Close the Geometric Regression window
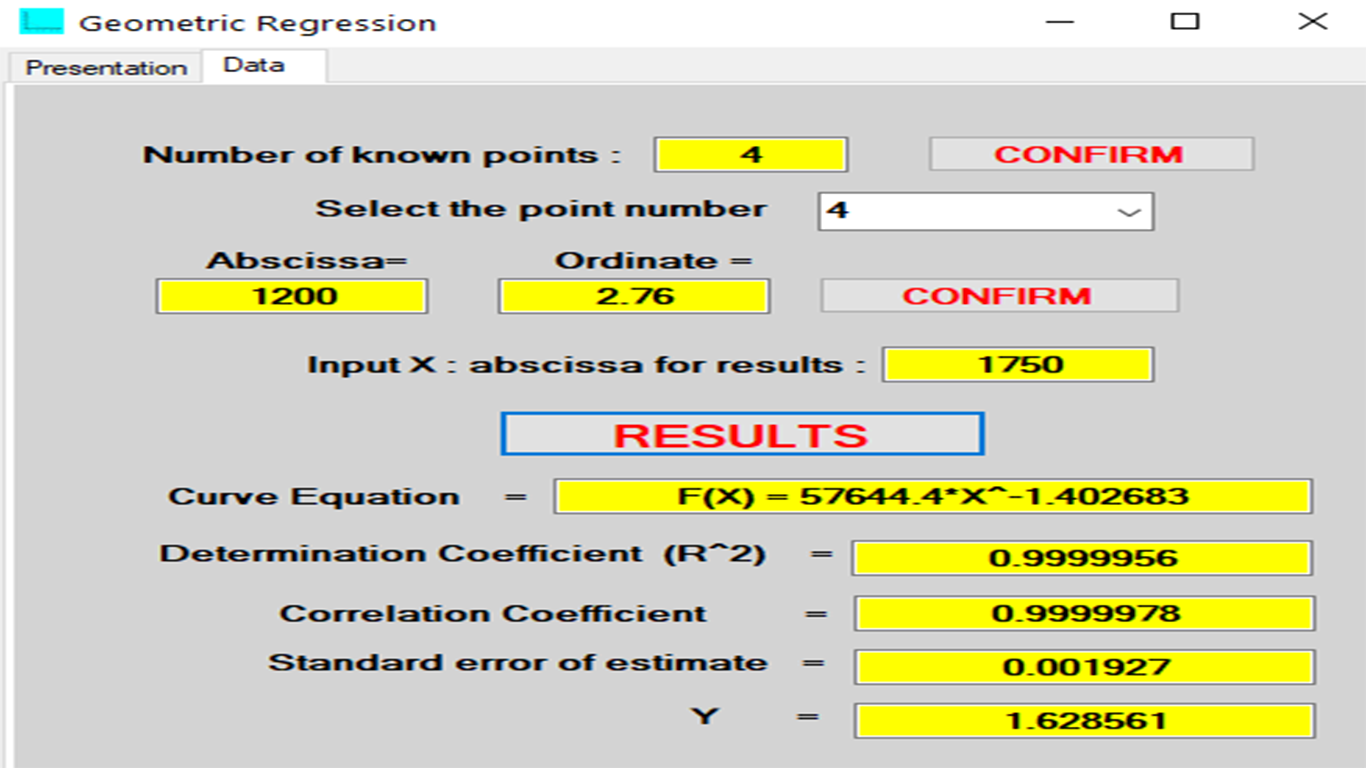 [1312, 22]
